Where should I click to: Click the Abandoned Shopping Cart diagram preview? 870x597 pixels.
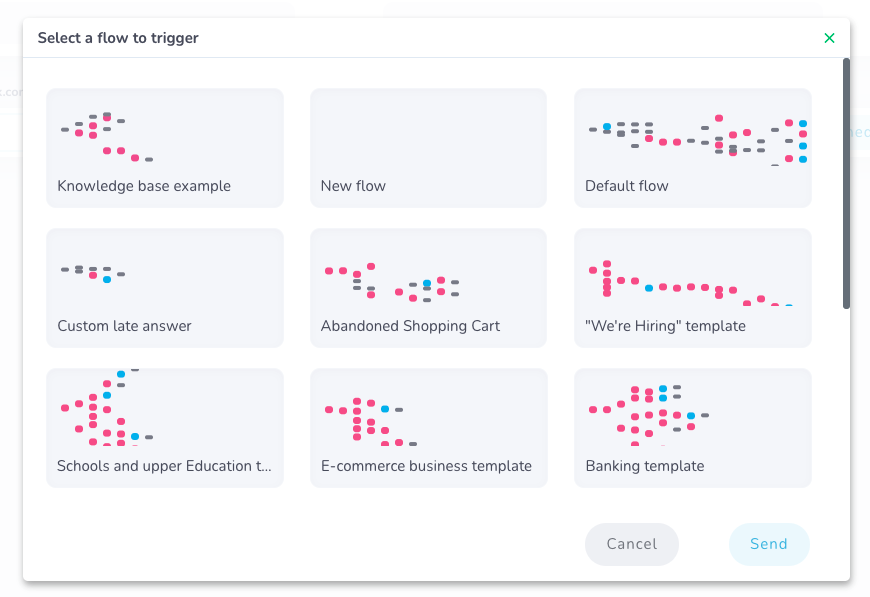click(392, 282)
